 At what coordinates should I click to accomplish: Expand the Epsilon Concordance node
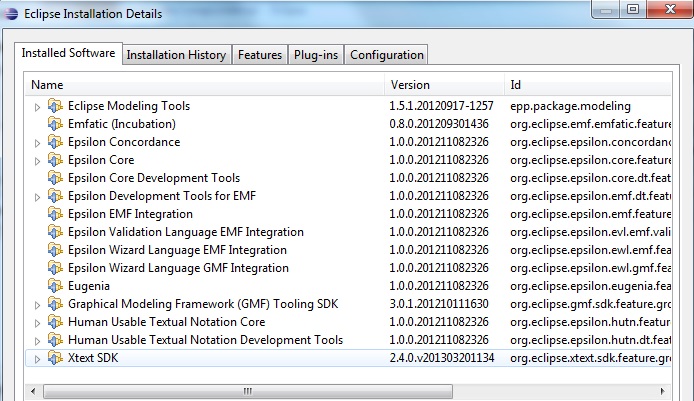(x=37, y=143)
